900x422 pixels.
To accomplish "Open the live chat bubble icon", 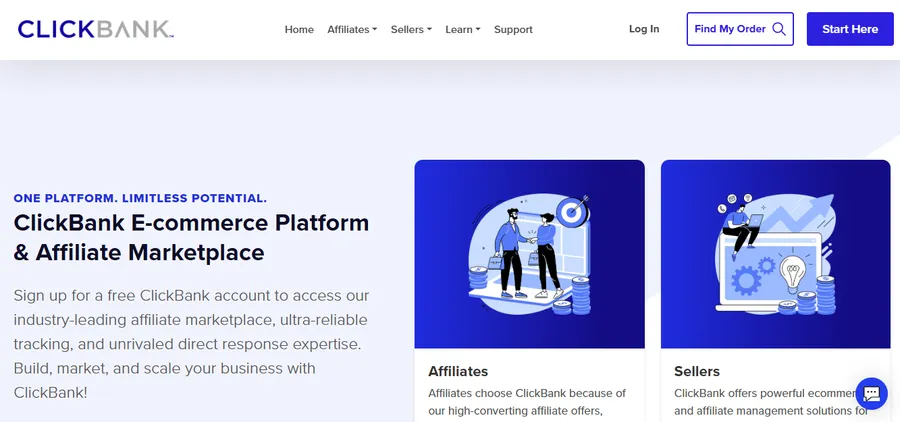I will 871,393.
